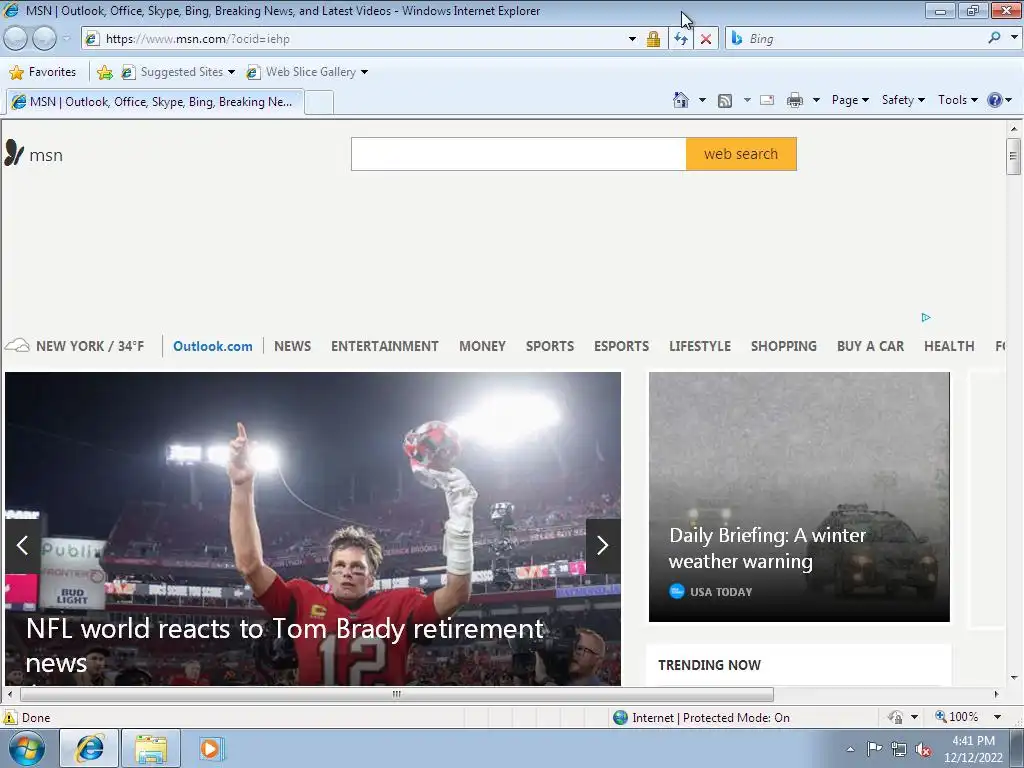This screenshot has width=1024, height=768.
Task: Open a new blank tab
Action: click(319, 103)
